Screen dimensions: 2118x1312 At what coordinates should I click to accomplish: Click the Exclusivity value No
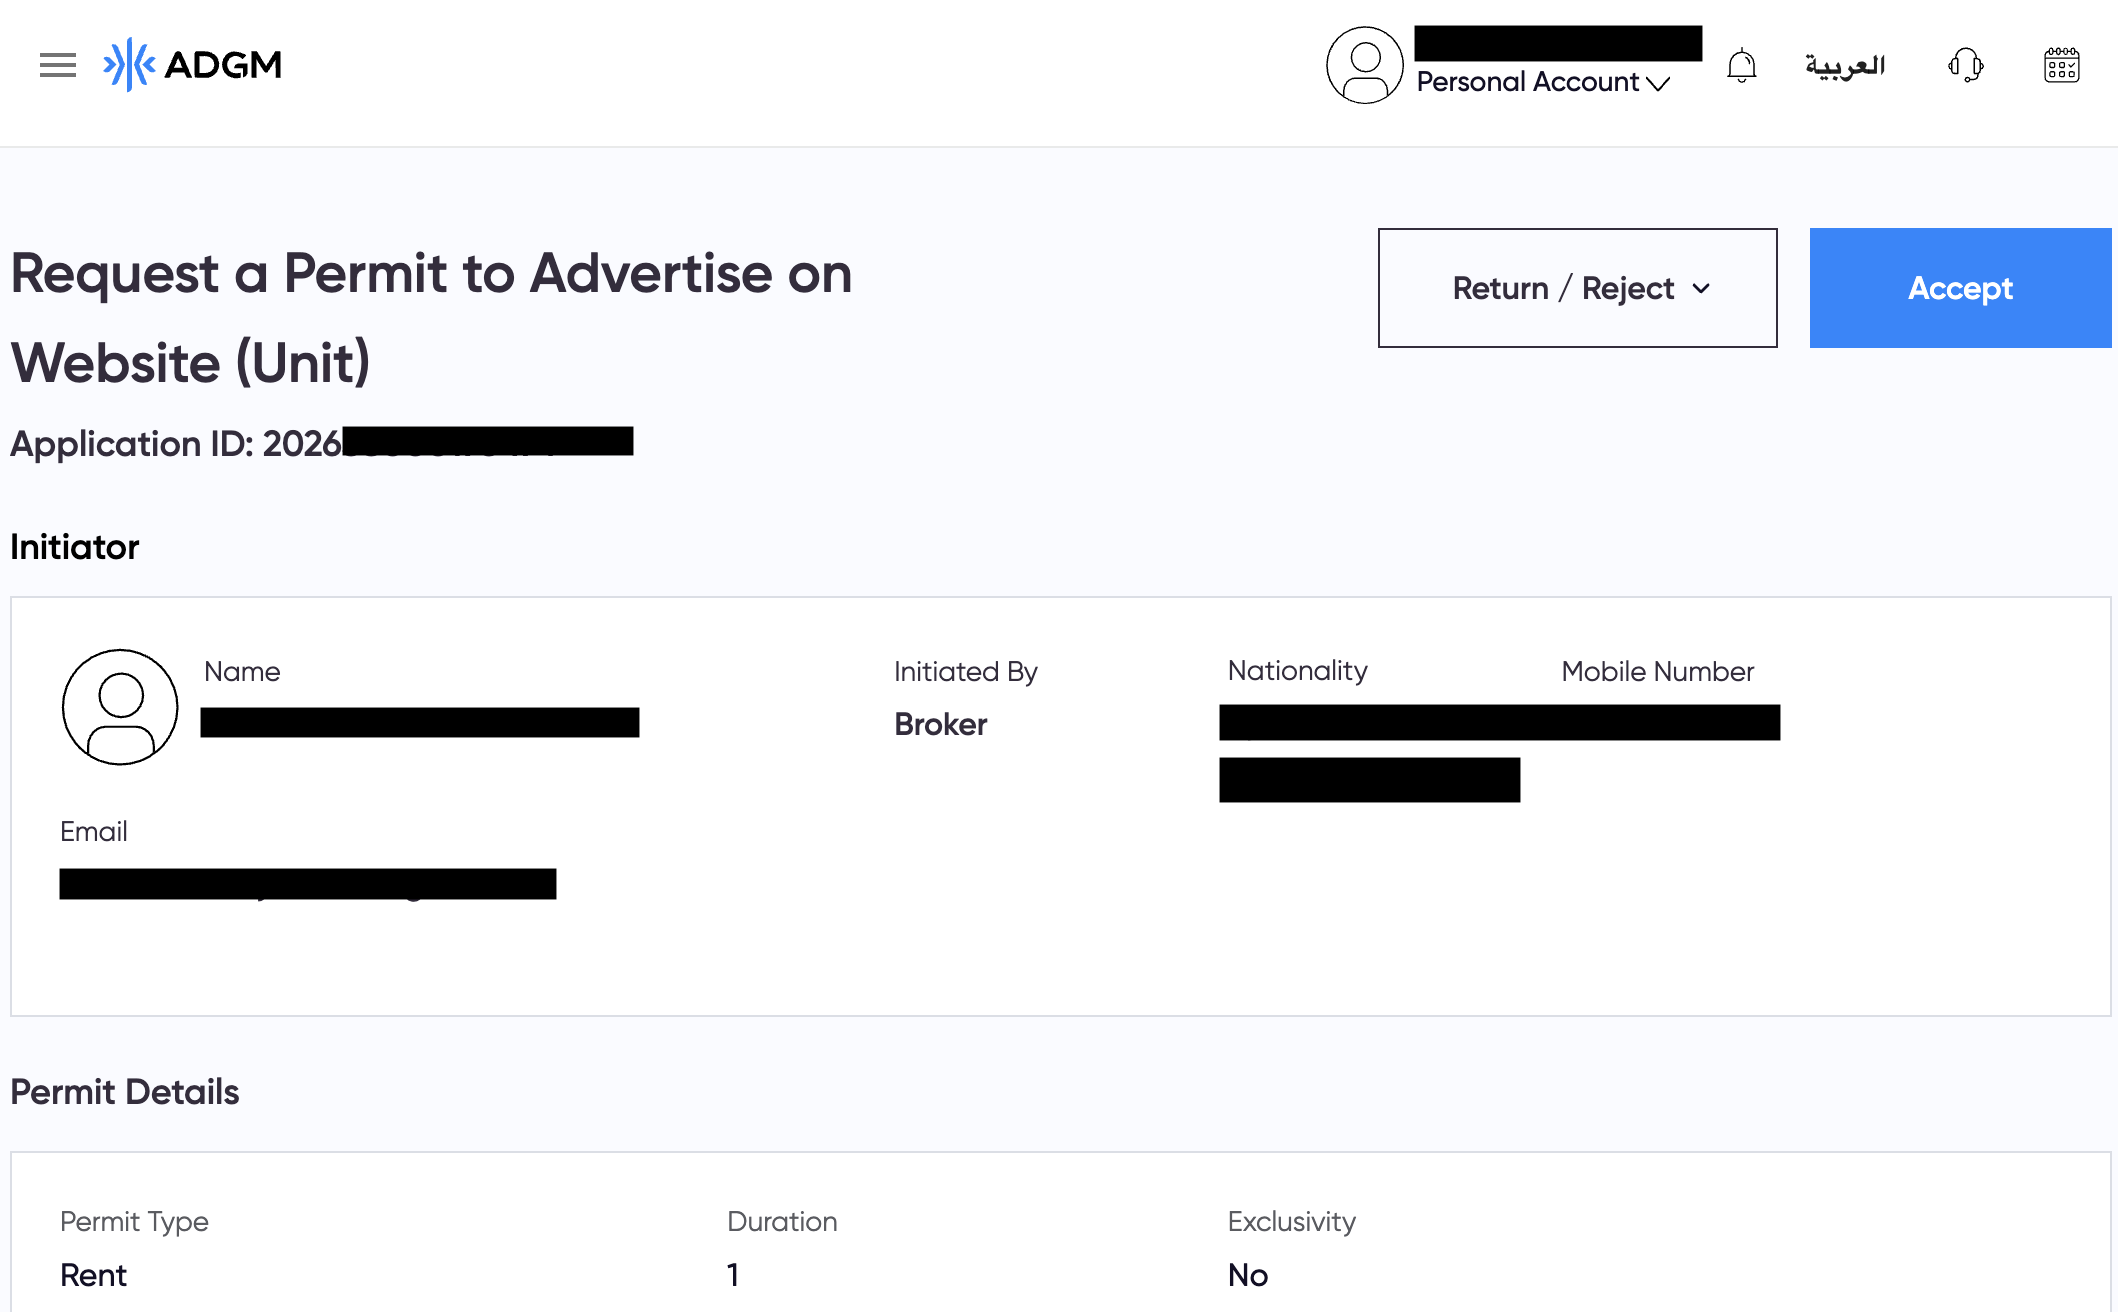pos(1247,1274)
